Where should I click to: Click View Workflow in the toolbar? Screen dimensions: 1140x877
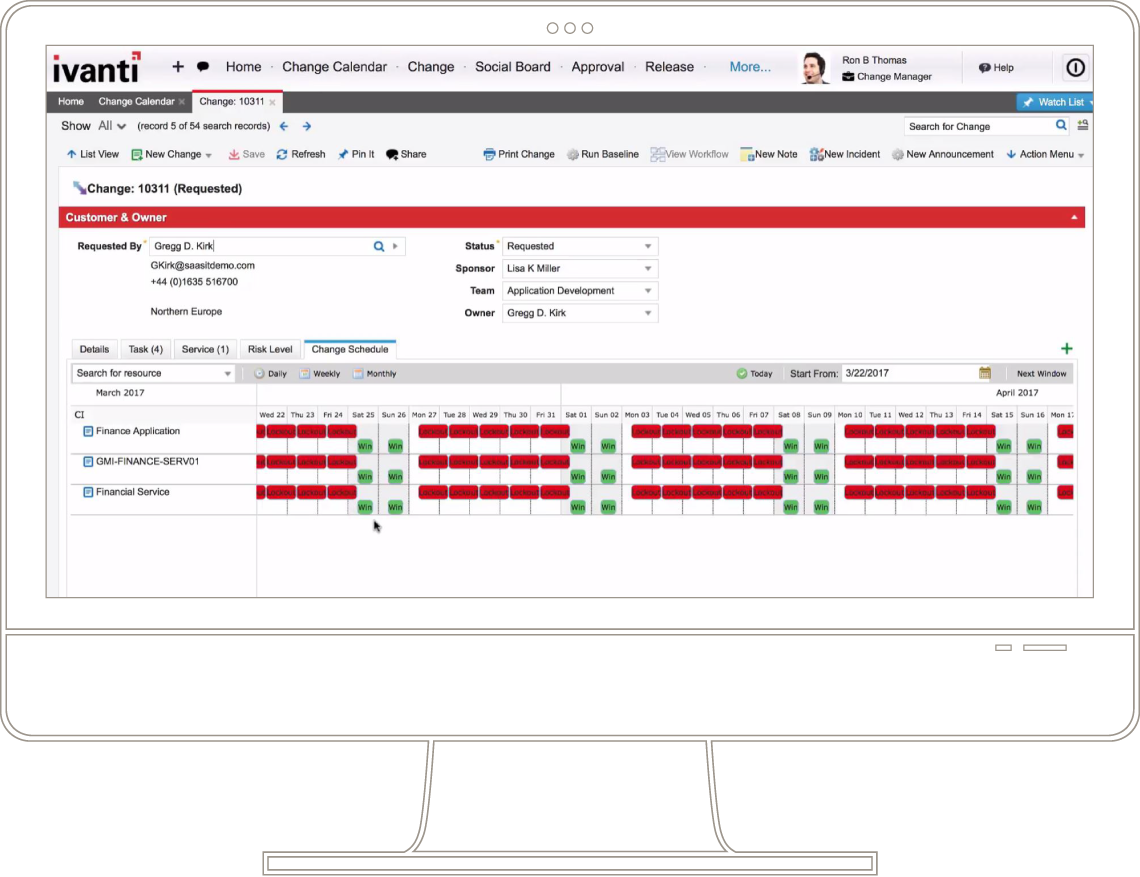(689, 154)
